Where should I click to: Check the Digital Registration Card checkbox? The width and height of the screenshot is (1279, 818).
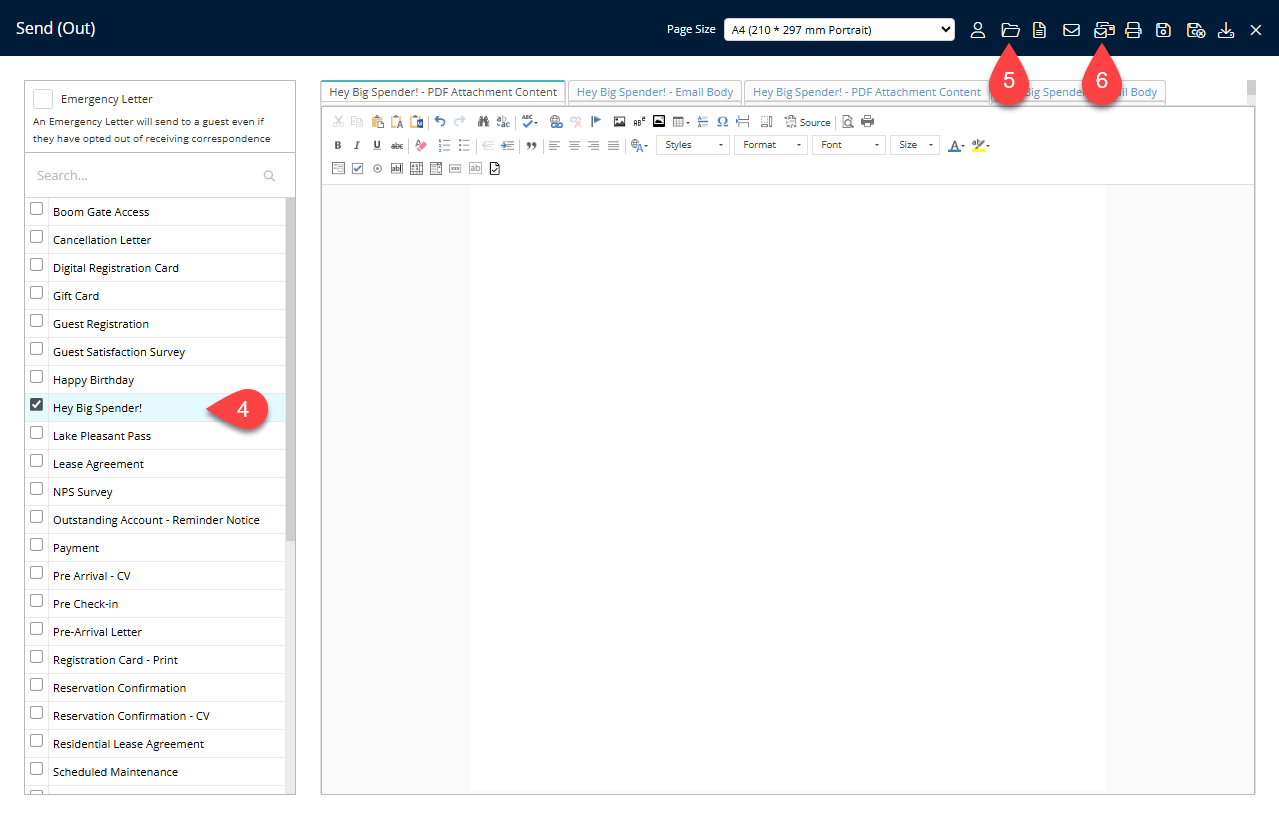(x=37, y=265)
